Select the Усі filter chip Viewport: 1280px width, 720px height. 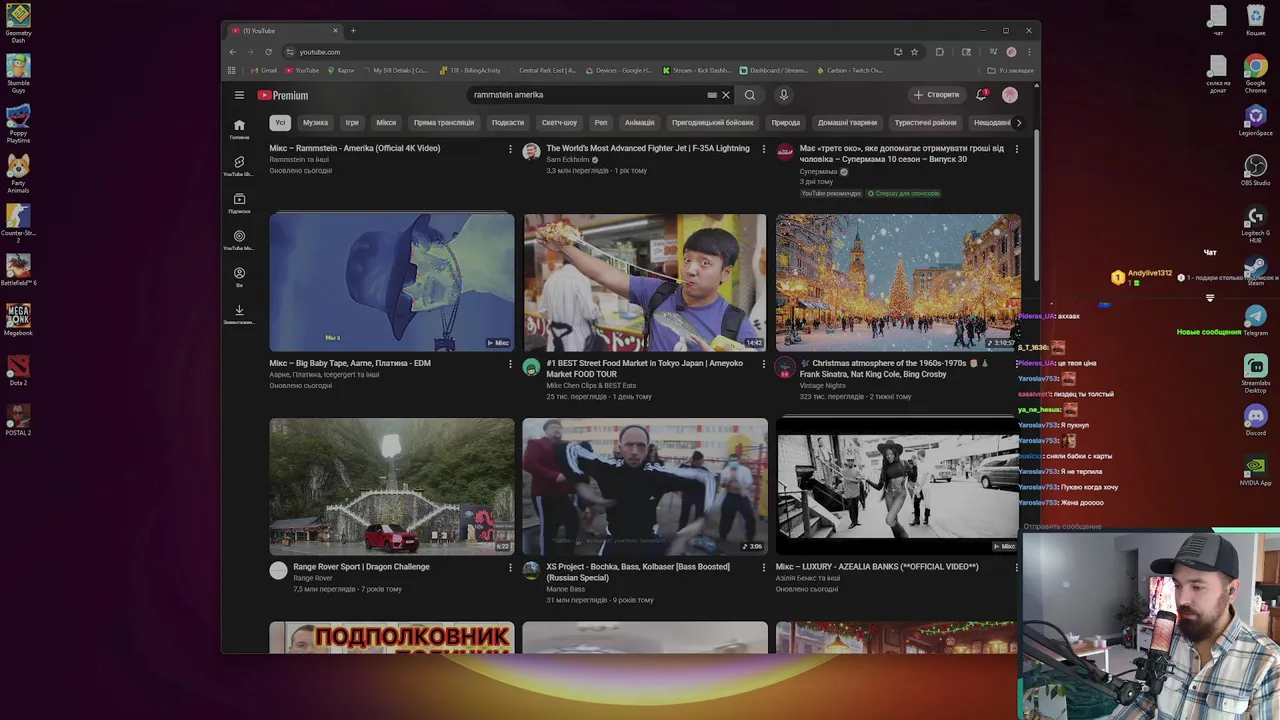pyautogui.click(x=280, y=123)
